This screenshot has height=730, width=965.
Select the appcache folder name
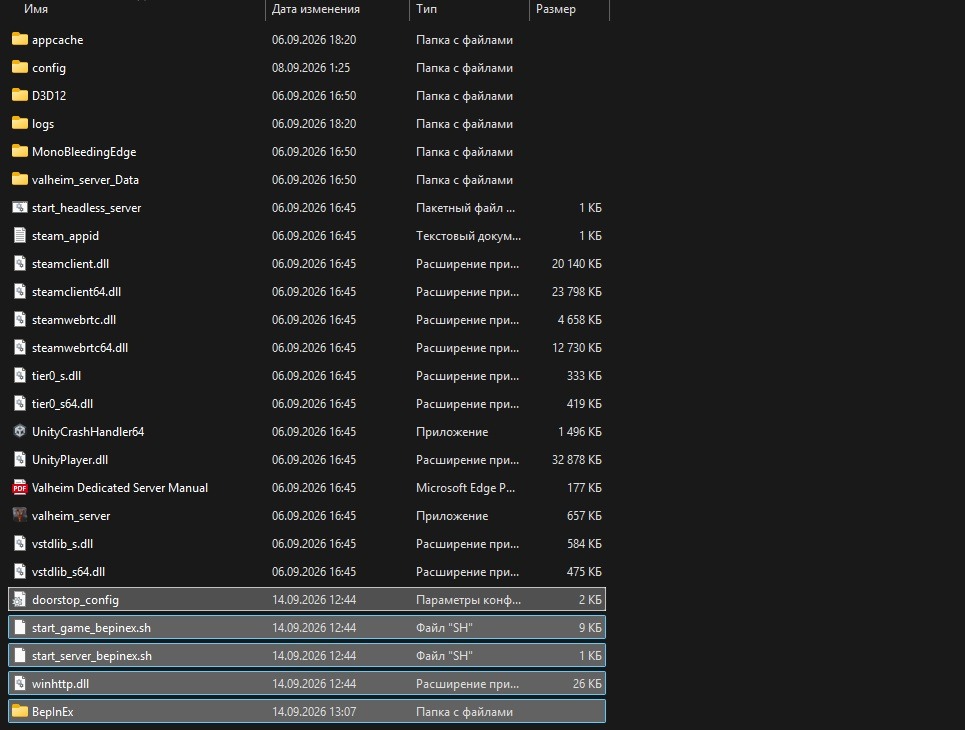57,40
